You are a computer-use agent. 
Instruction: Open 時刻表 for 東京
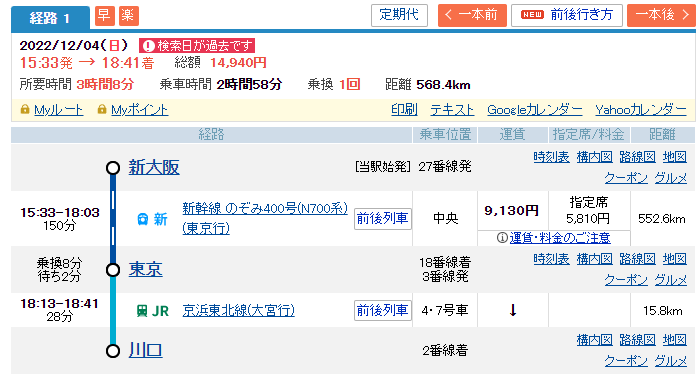point(551,259)
